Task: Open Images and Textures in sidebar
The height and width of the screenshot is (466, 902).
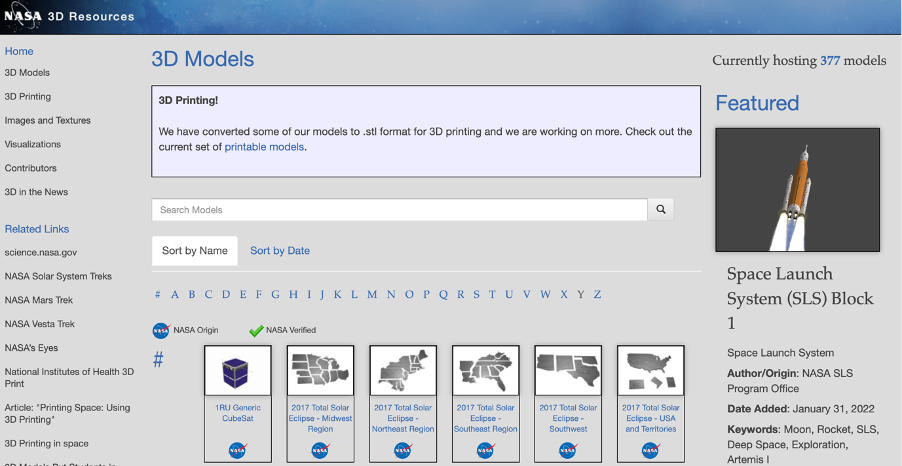Action: coord(47,120)
